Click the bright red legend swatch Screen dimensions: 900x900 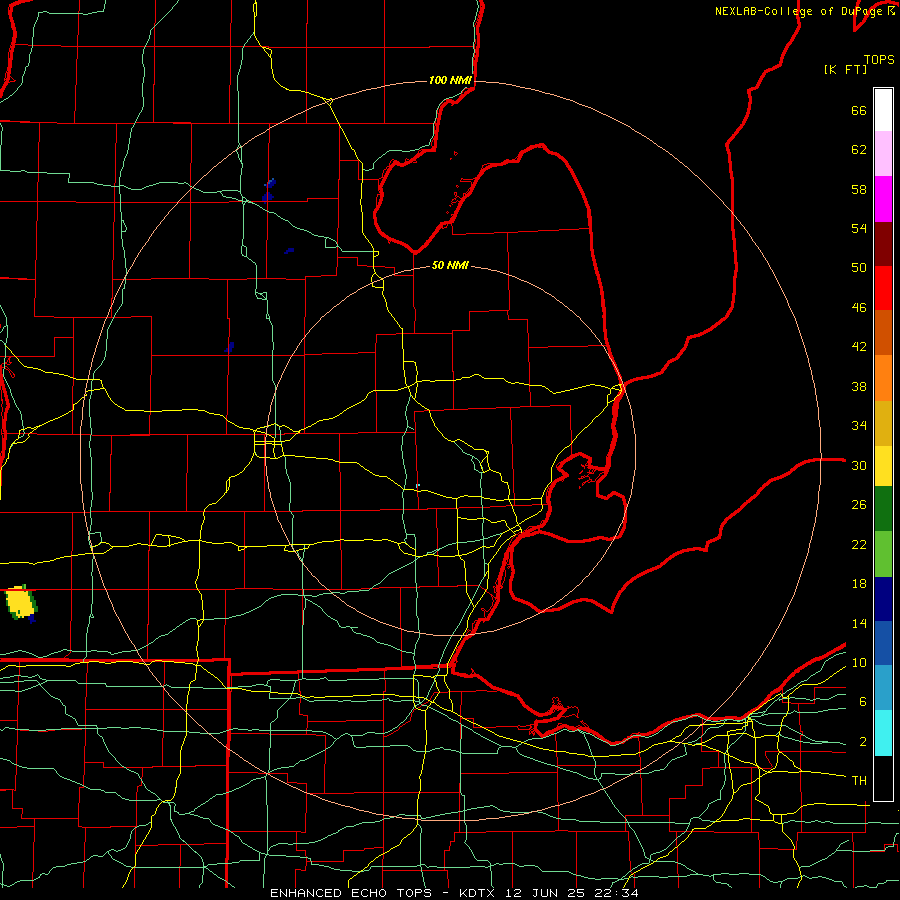click(x=883, y=288)
